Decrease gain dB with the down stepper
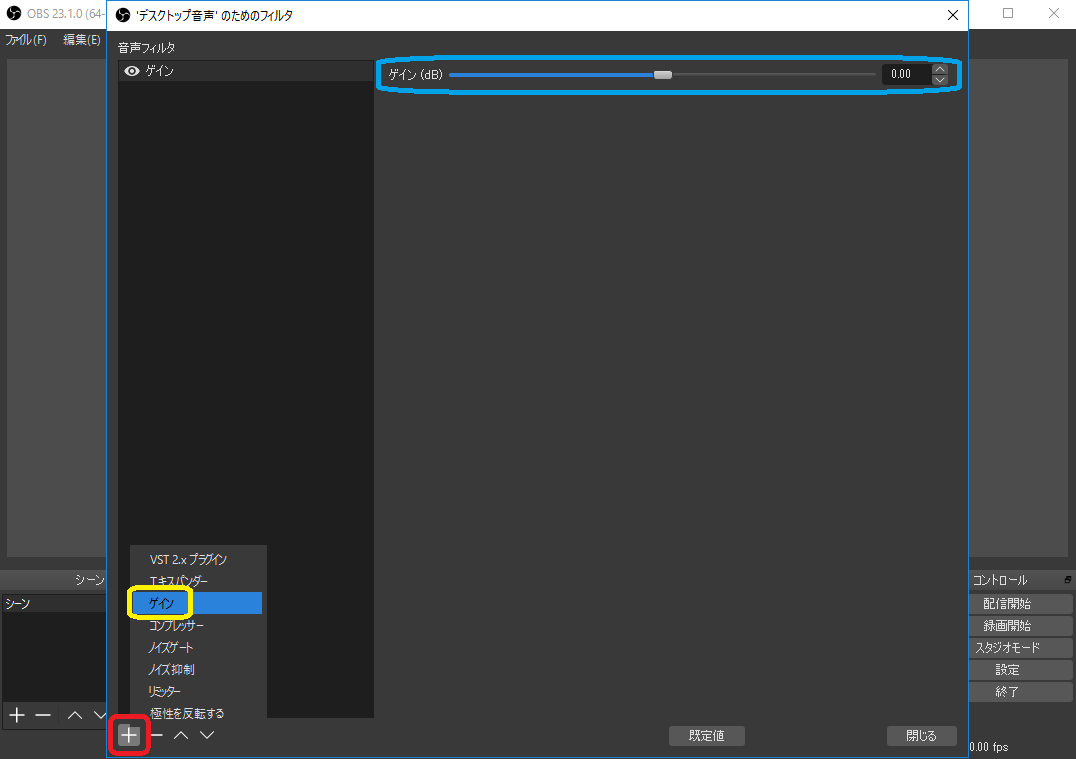Viewport: 1076px width, 759px height. tap(939, 80)
